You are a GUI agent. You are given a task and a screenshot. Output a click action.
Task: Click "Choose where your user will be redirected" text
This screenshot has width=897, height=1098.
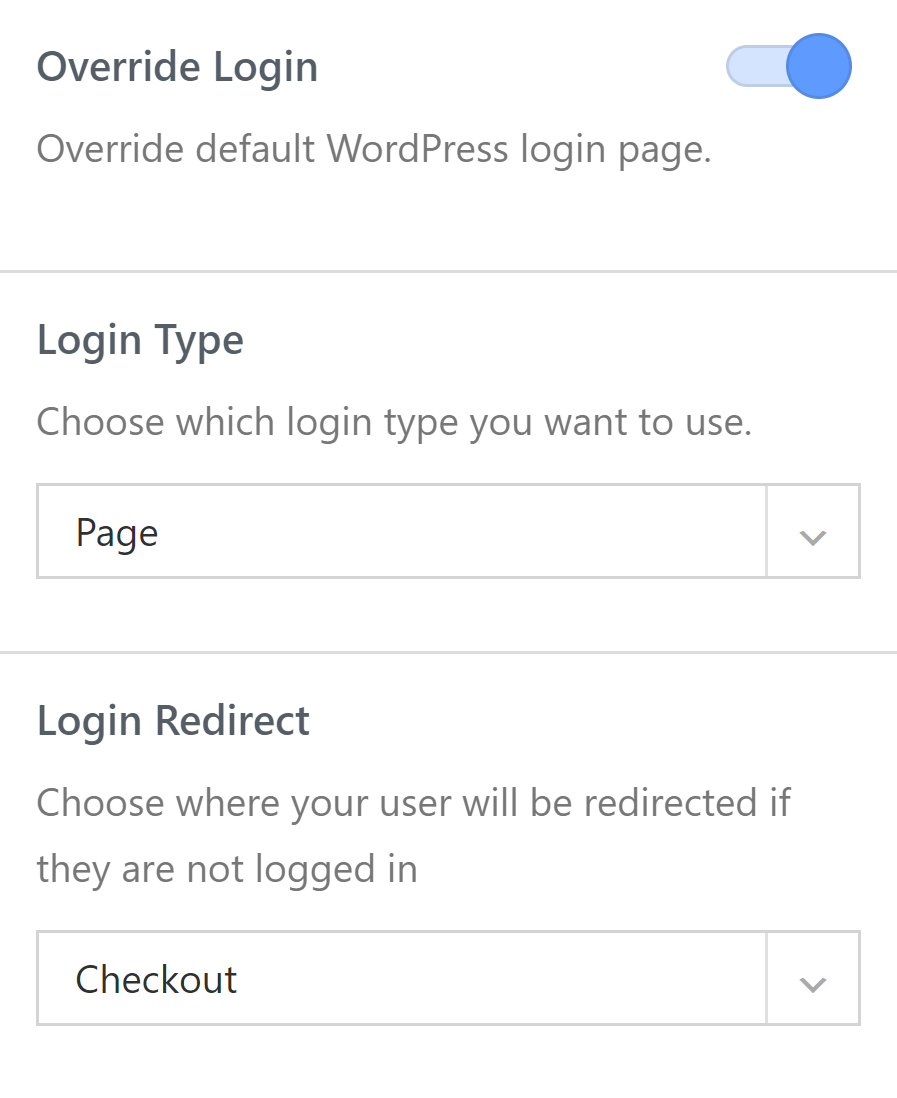pos(413,802)
